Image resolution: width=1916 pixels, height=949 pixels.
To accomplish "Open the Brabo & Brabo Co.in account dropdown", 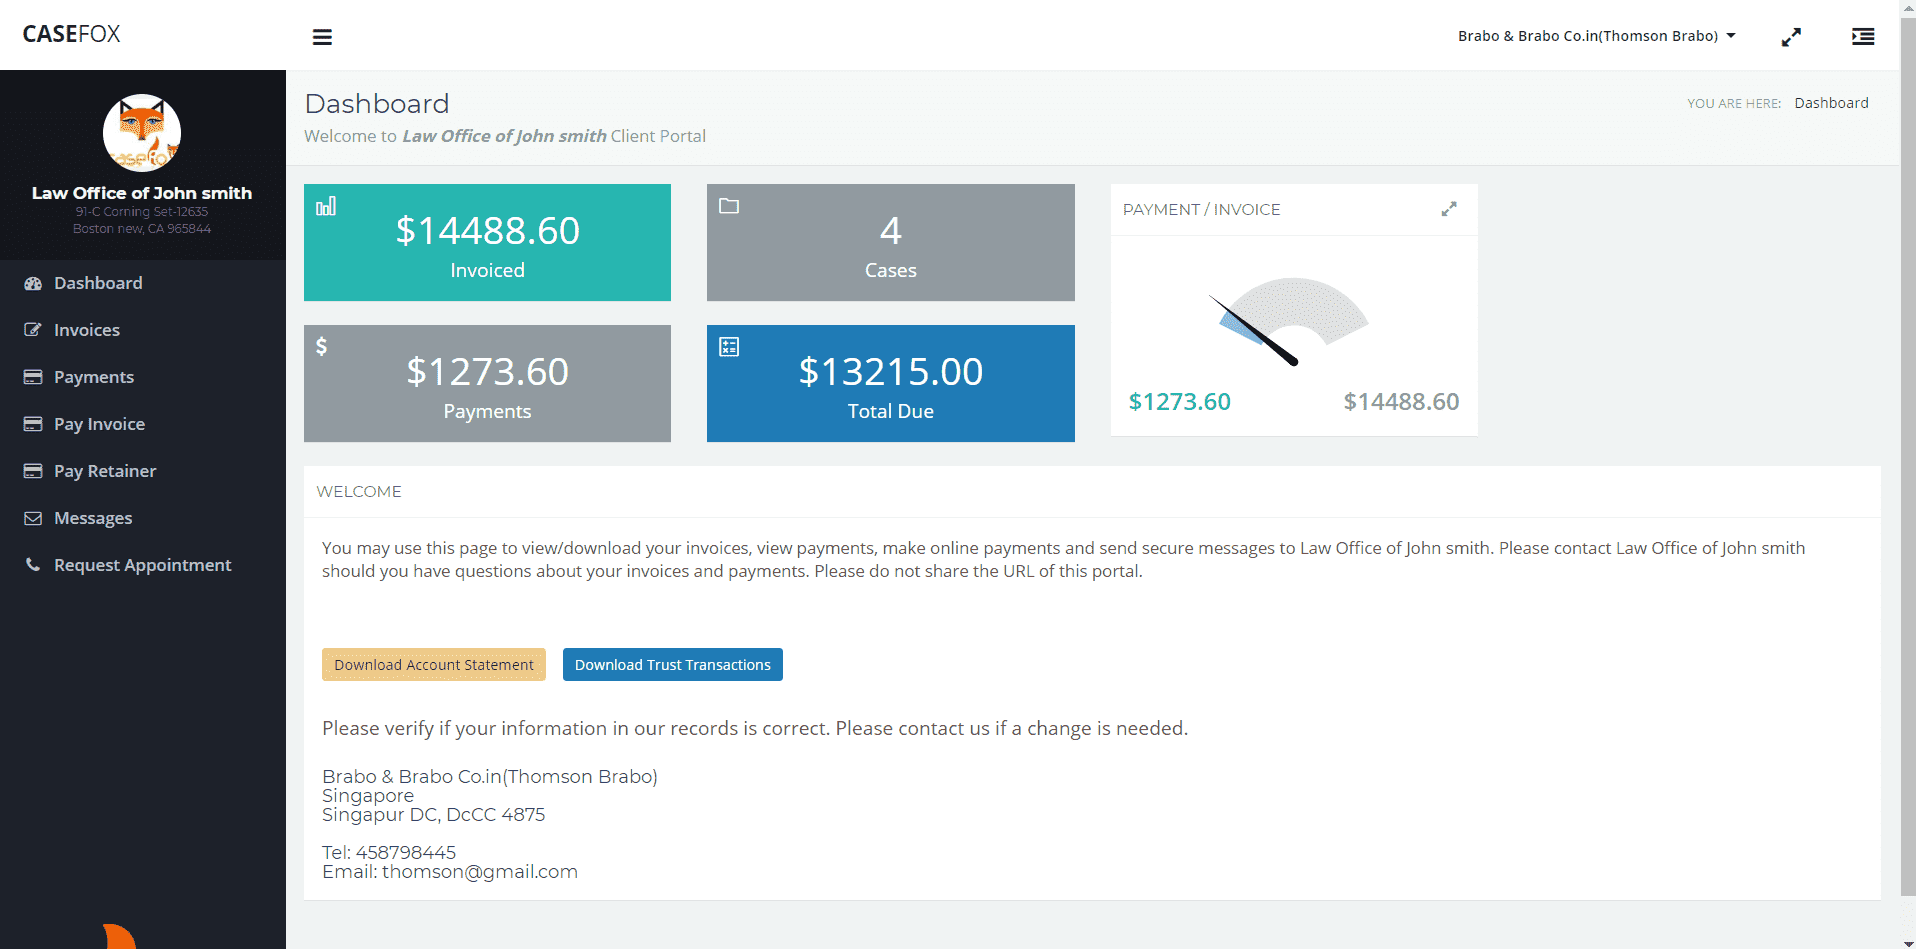I will (1596, 36).
